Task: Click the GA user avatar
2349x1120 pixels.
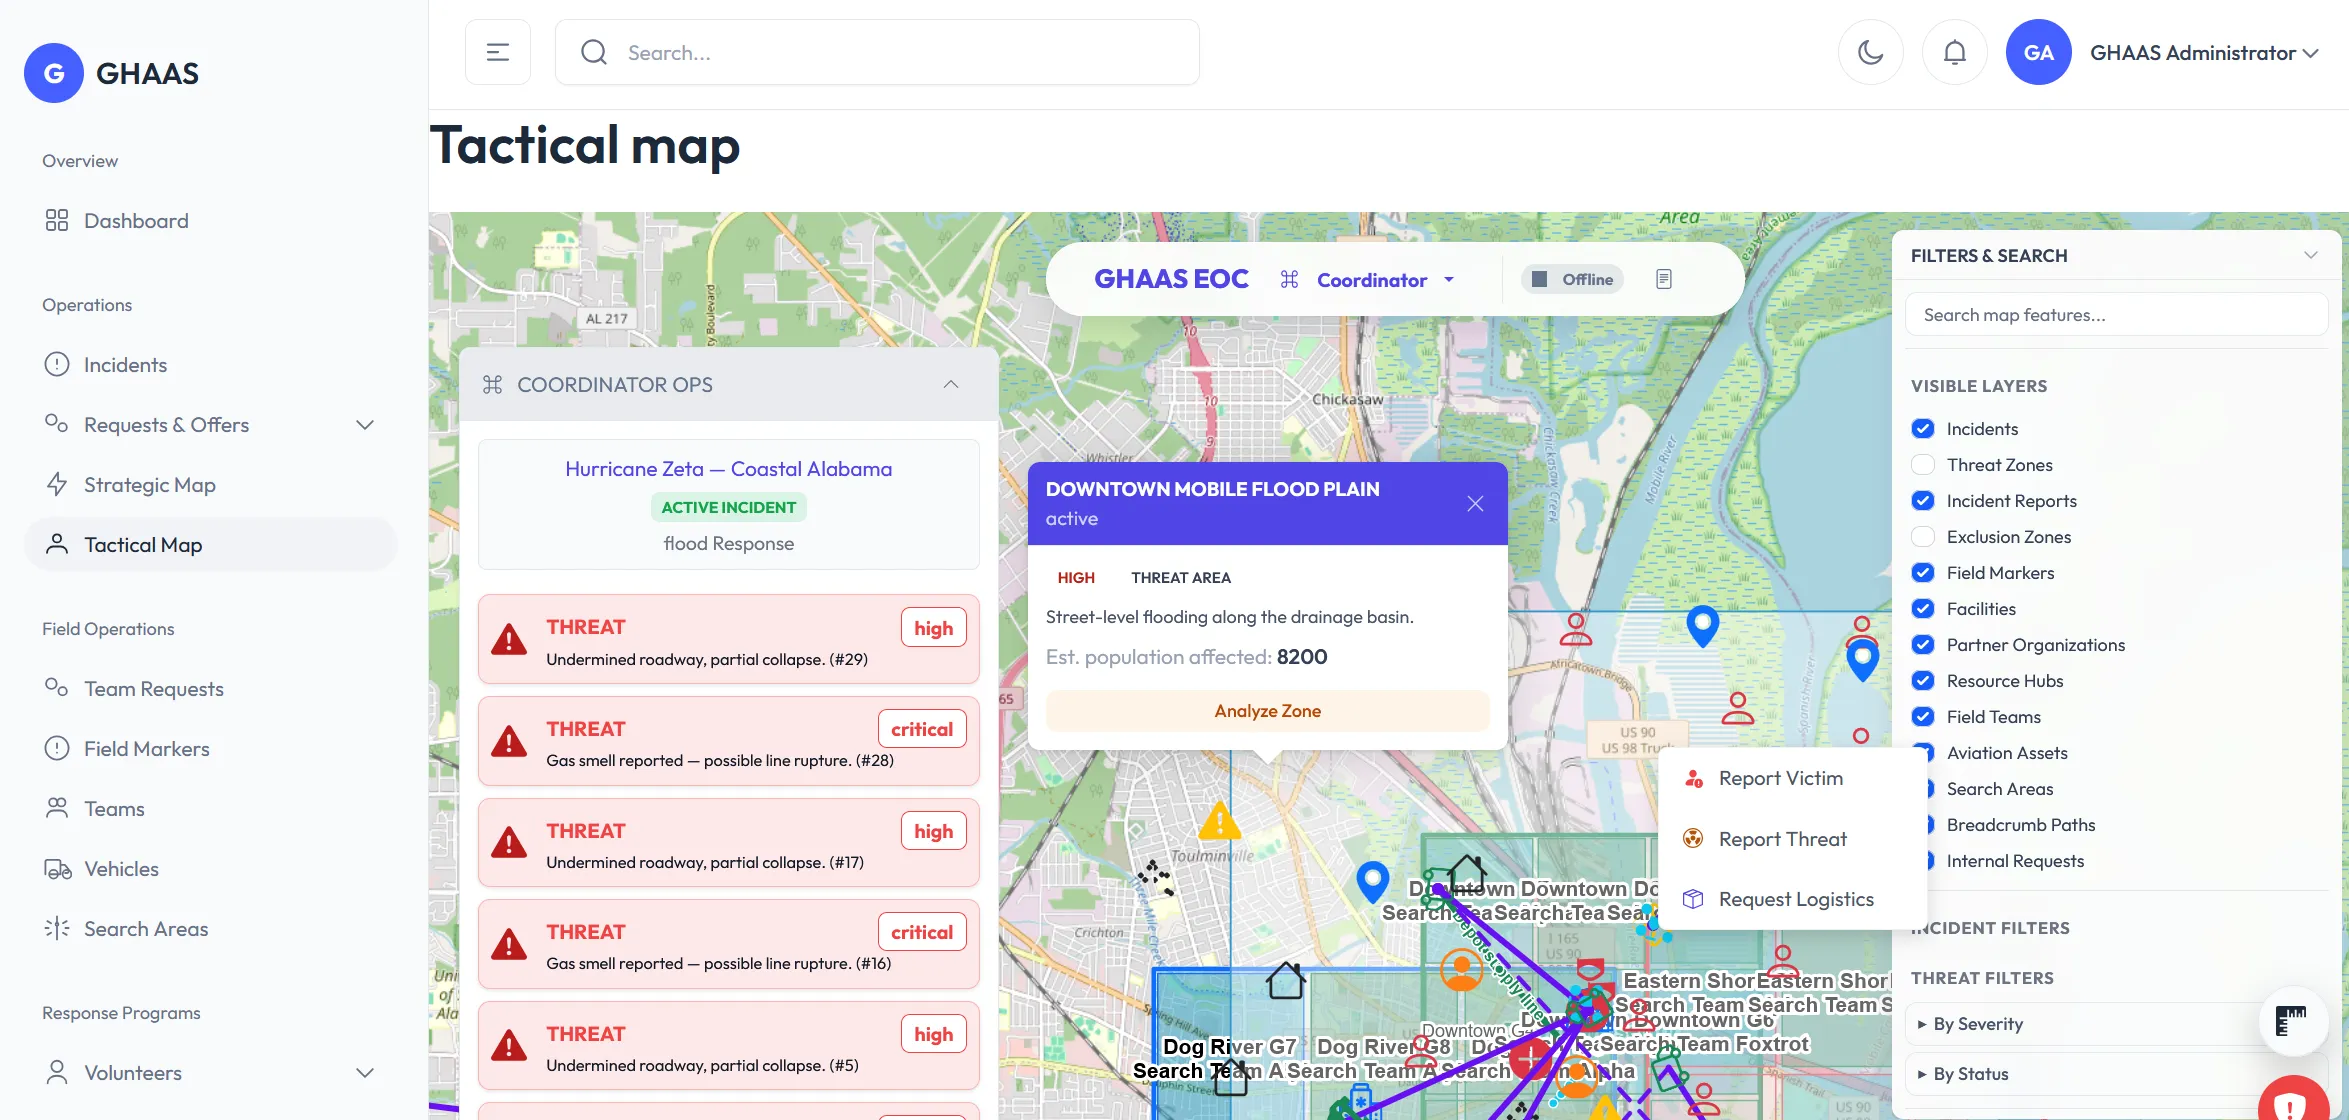Action: 2038,52
